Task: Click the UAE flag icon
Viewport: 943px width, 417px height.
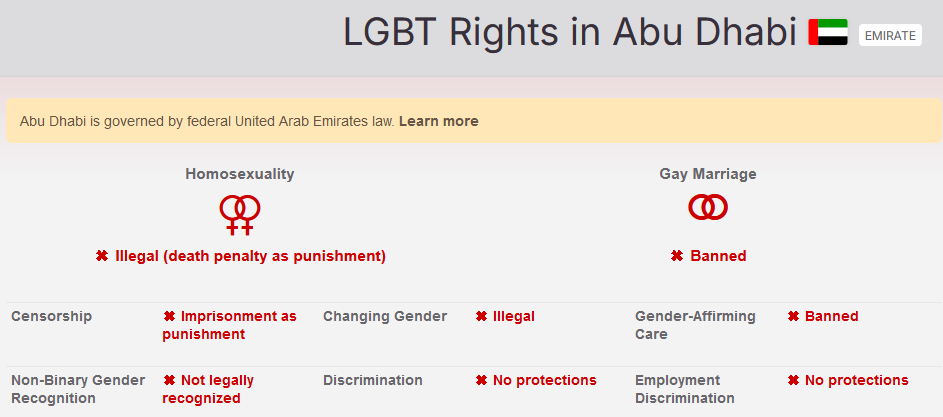Action: point(828,32)
